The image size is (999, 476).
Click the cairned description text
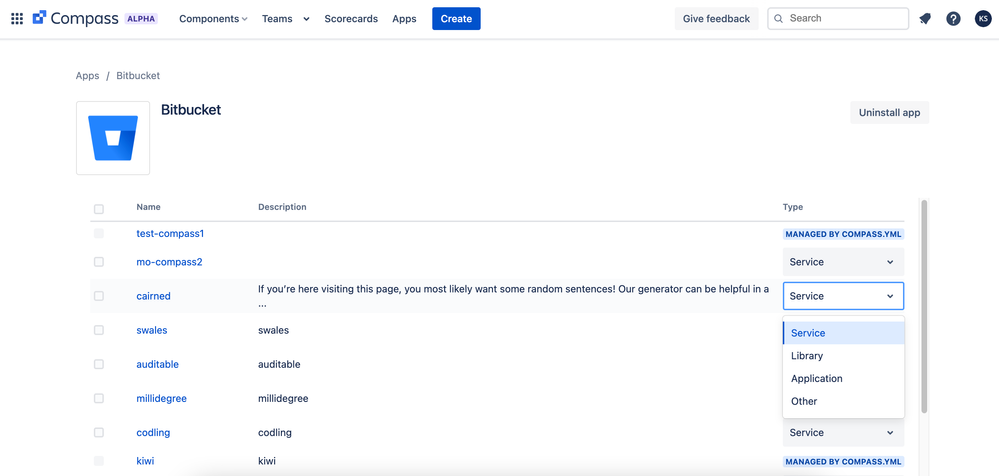(514, 296)
